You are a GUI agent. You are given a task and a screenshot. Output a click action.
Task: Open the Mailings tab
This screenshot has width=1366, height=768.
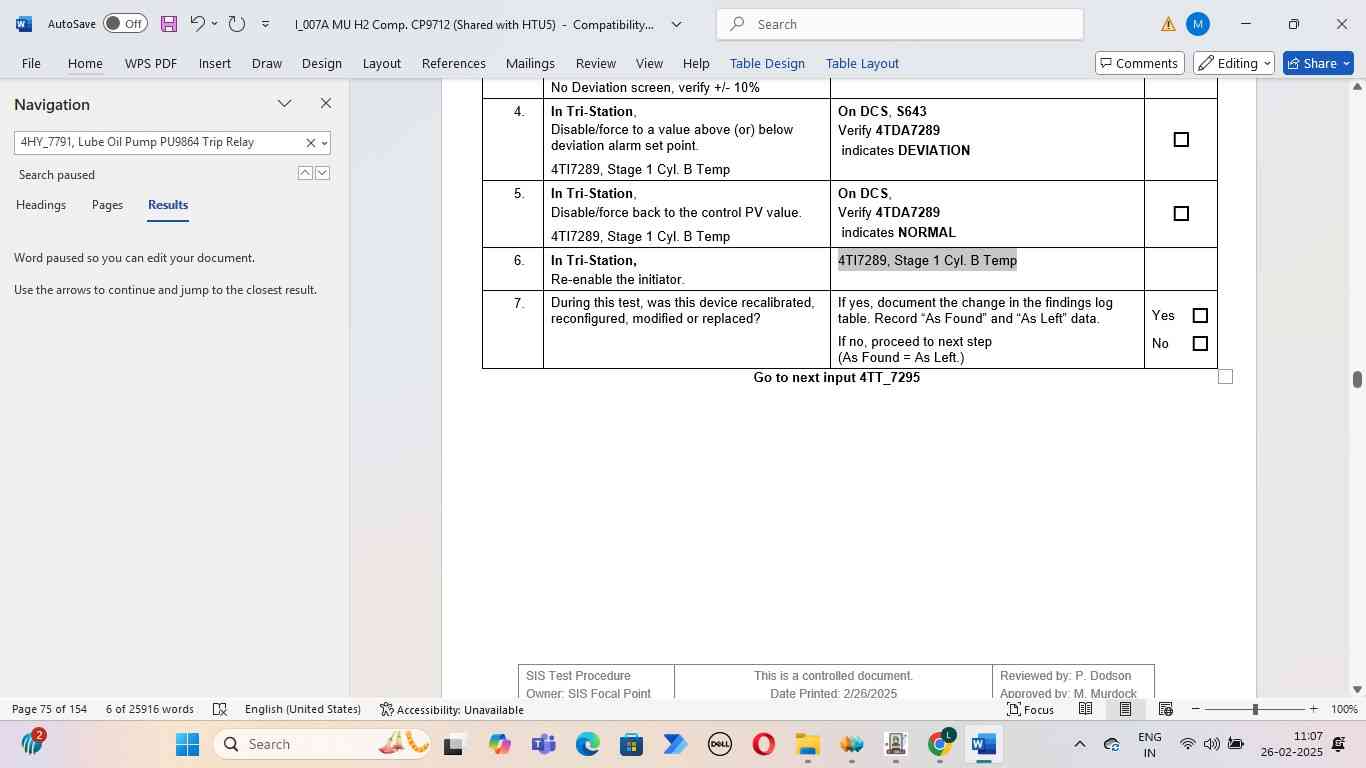pos(530,63)
